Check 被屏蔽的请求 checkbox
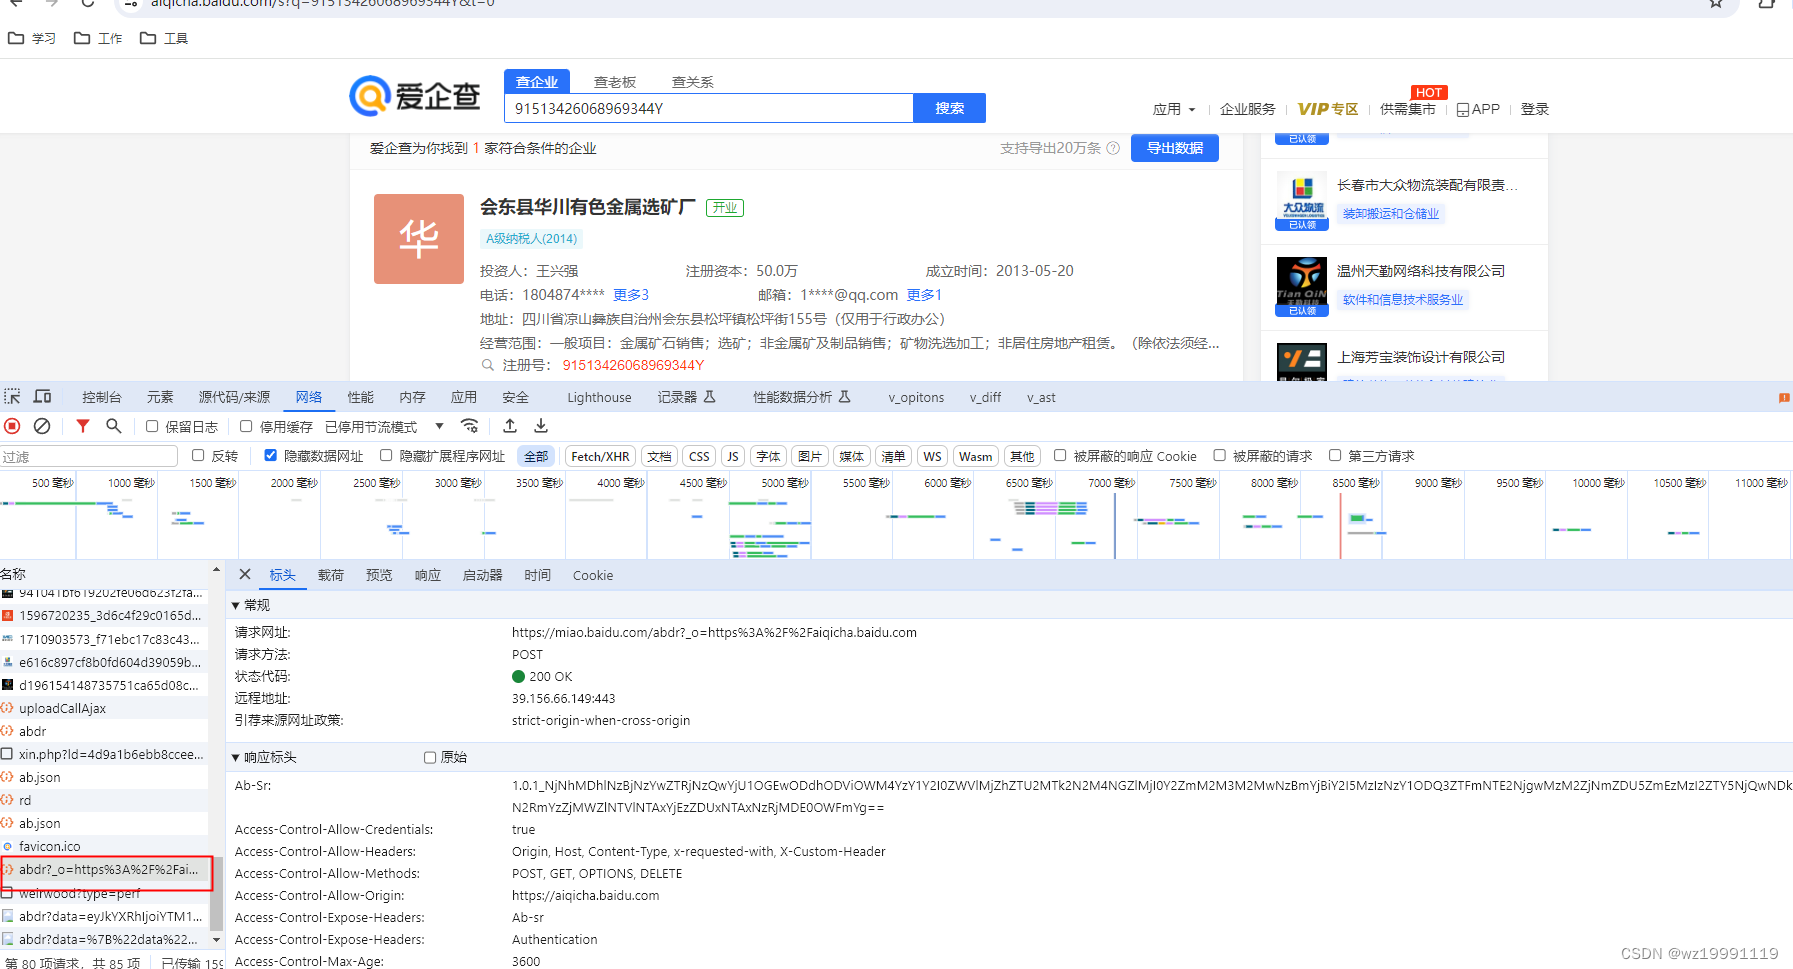1793x969 pixels. [1219, 455]
